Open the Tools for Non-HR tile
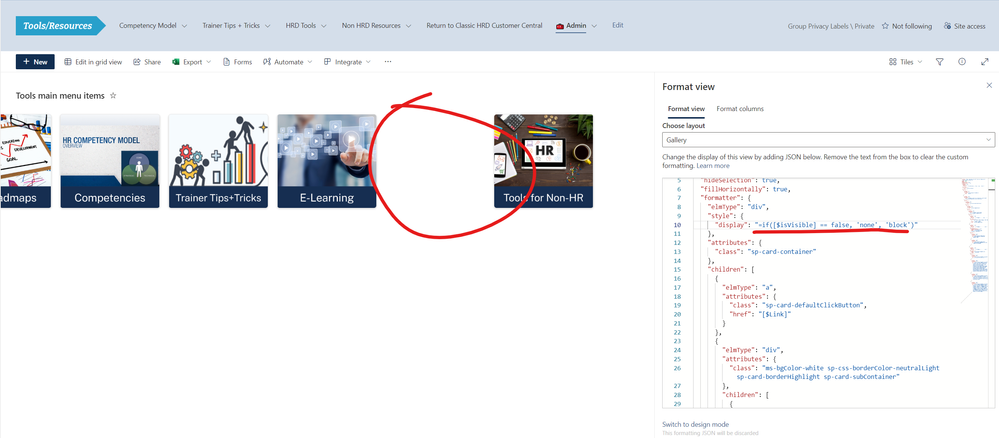This screenshot has height=438, width=999. click(543, 161)
